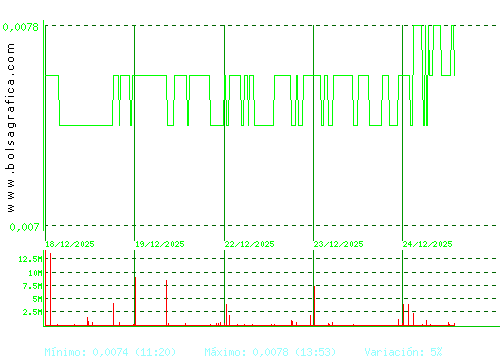Select the 10M volume axis label
This screenshot has height=360, width=500.
click(35, 273)
